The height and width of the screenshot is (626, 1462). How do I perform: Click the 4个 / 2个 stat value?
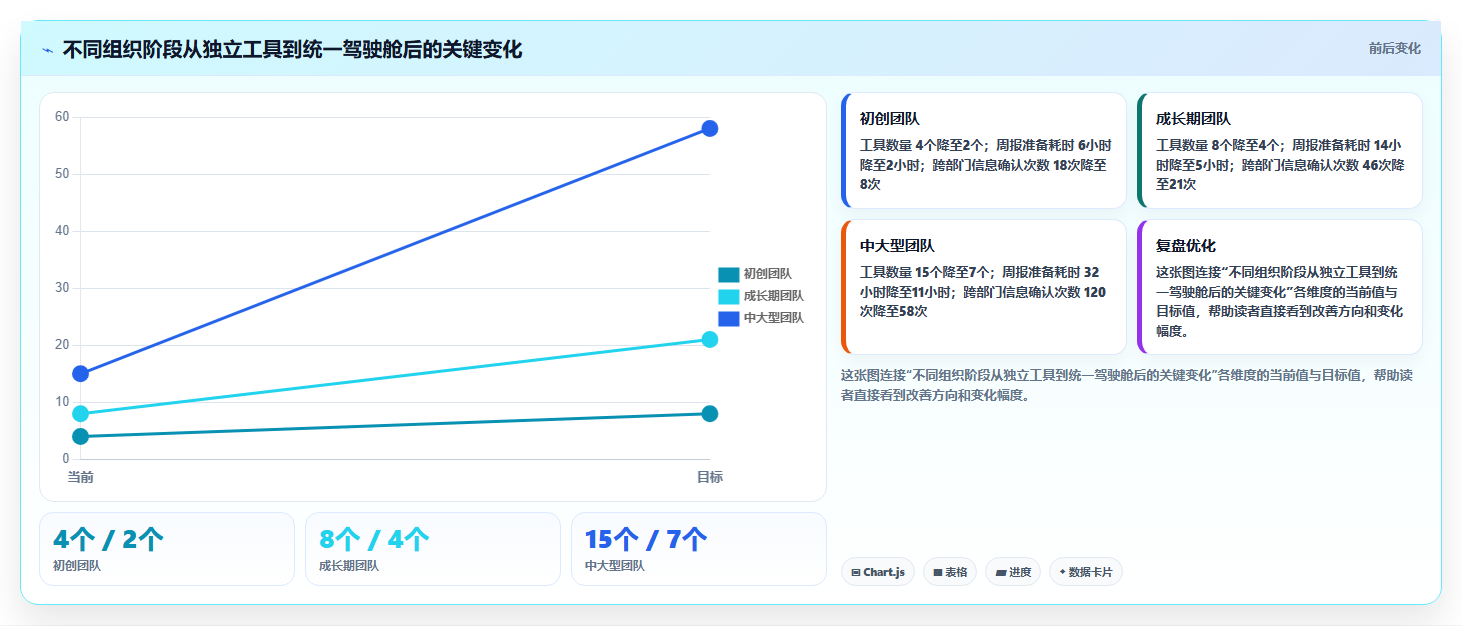click(108, 540)
